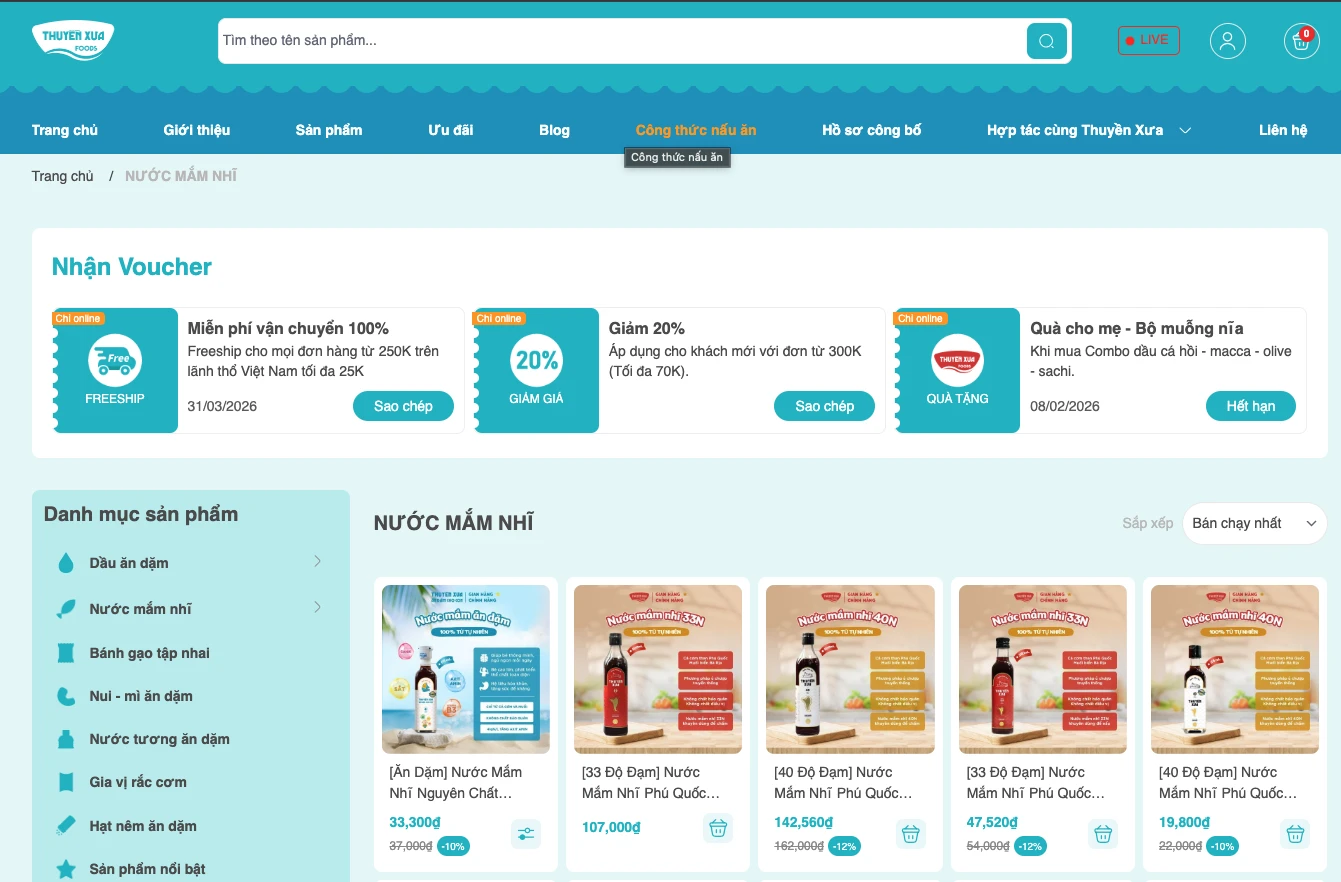Click the 20% Giảm giá voucher icon
The image size is (1341, 882).
click(536, 361)
